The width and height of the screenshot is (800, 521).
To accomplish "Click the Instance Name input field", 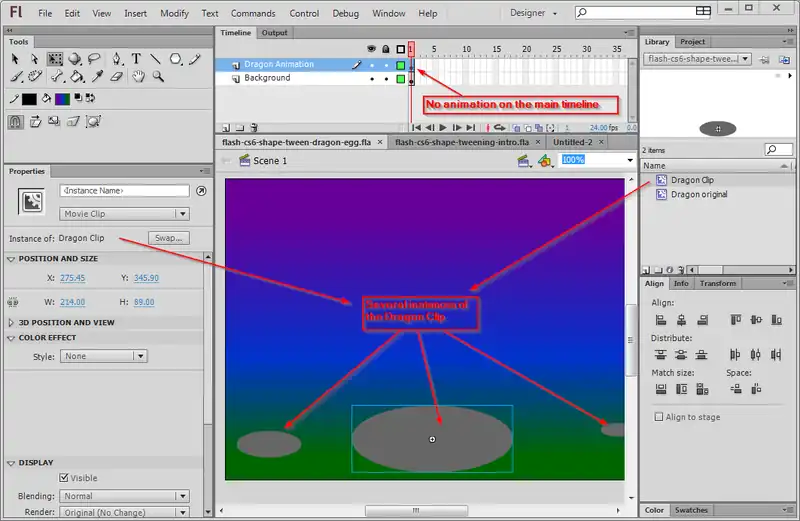I will tap(124, 190).
